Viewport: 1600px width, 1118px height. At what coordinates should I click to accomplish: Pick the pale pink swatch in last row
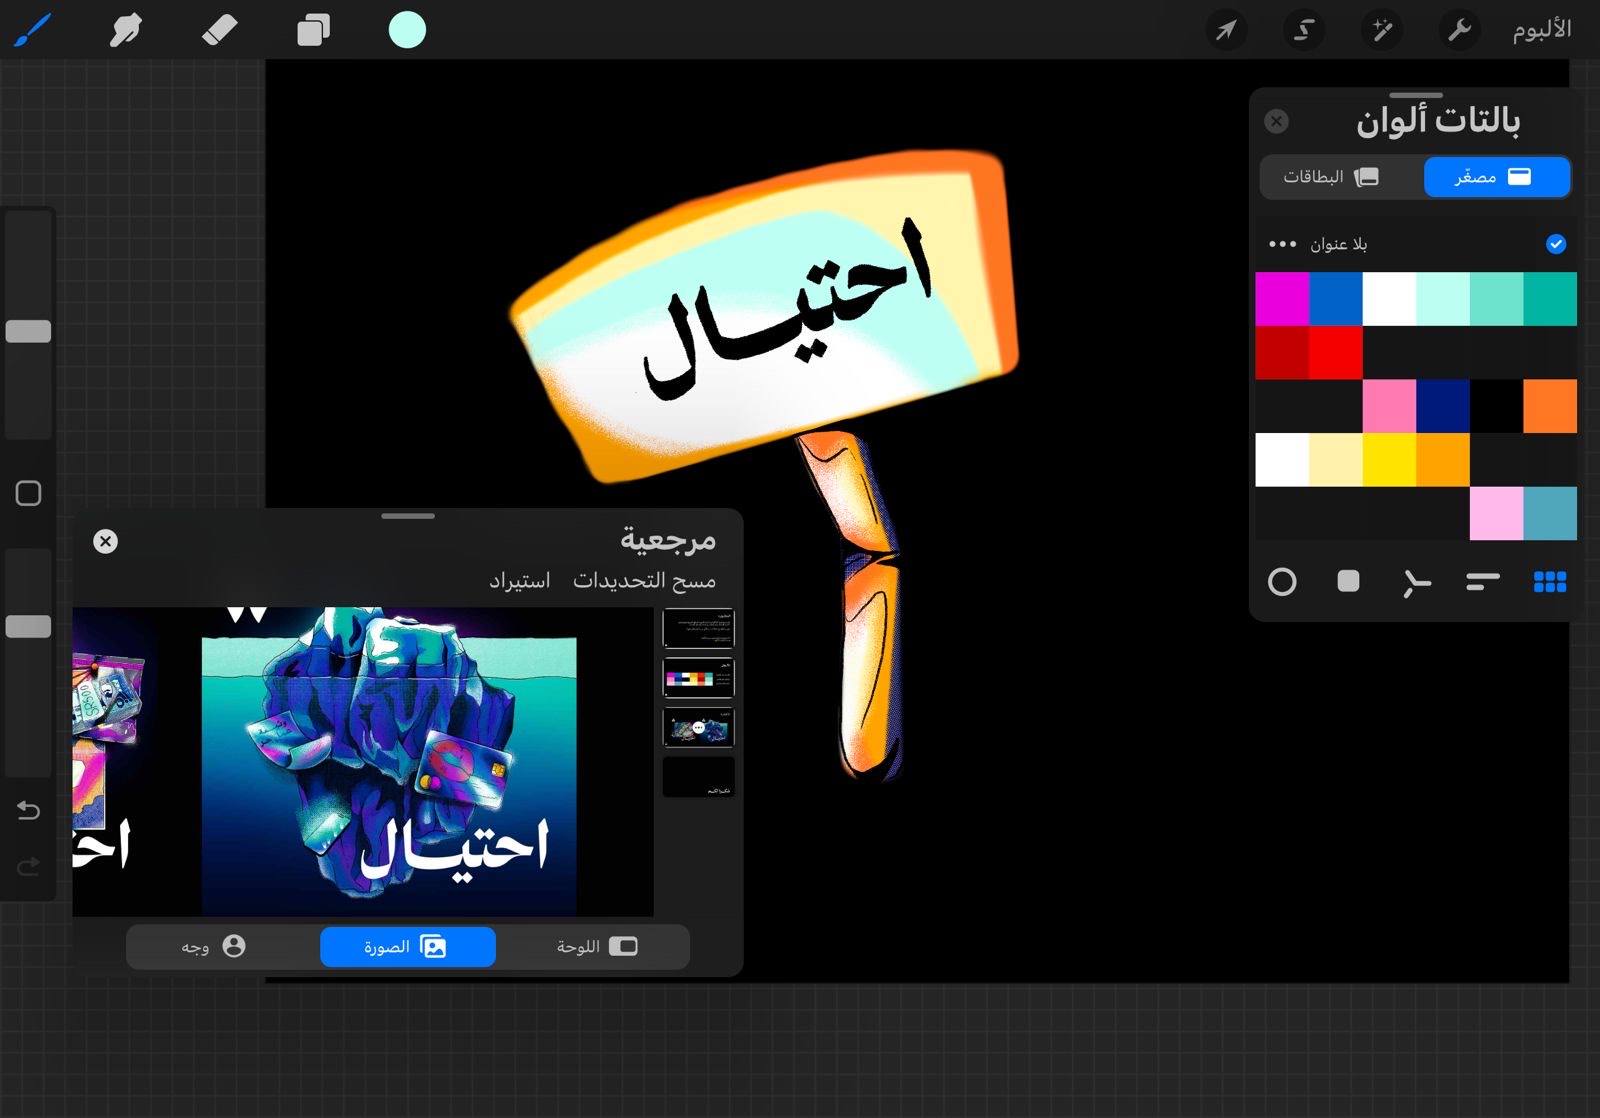point(1496,514)
